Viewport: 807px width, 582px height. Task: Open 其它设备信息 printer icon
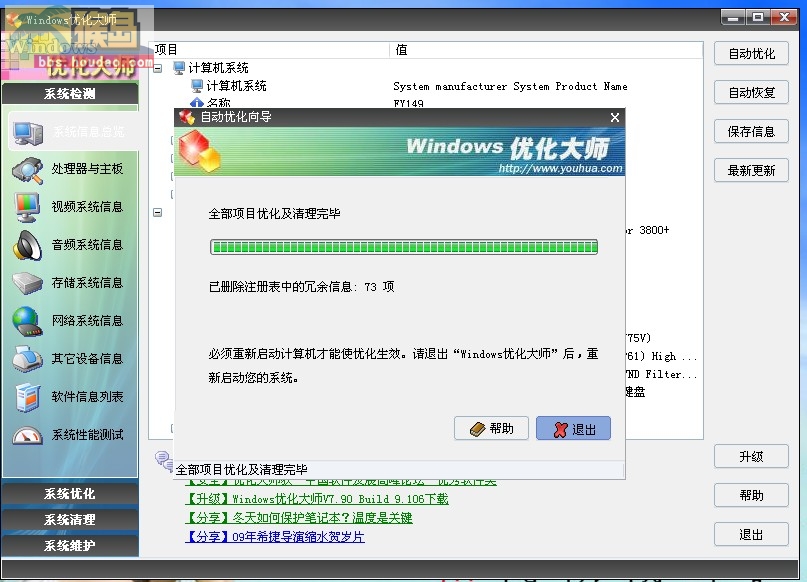point(28,359)
